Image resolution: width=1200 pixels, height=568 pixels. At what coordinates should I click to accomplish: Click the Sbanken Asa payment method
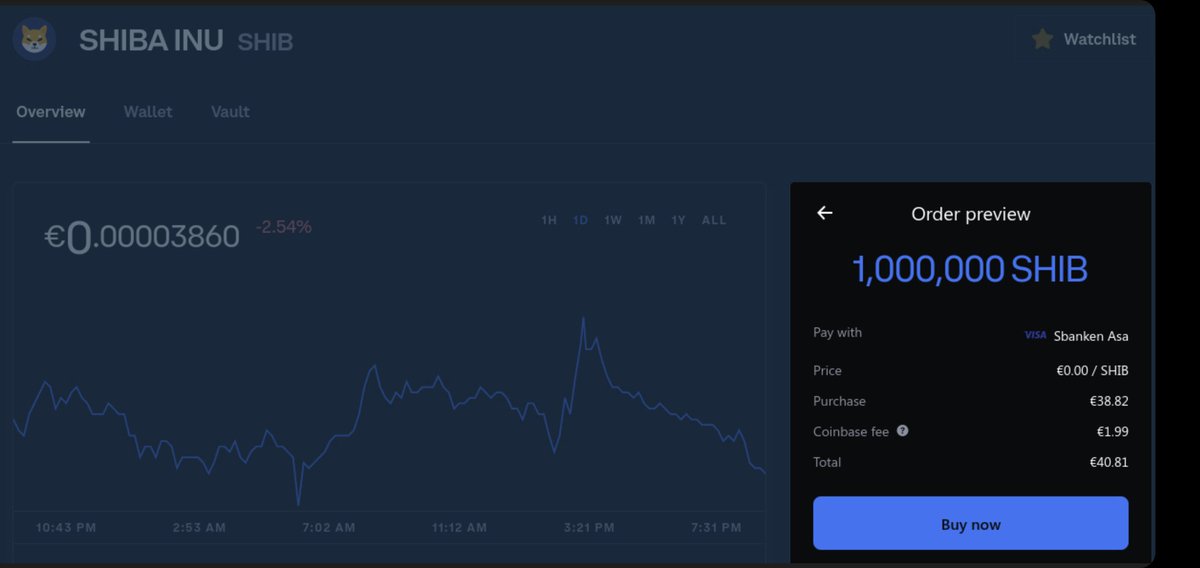coord(1091,336)
